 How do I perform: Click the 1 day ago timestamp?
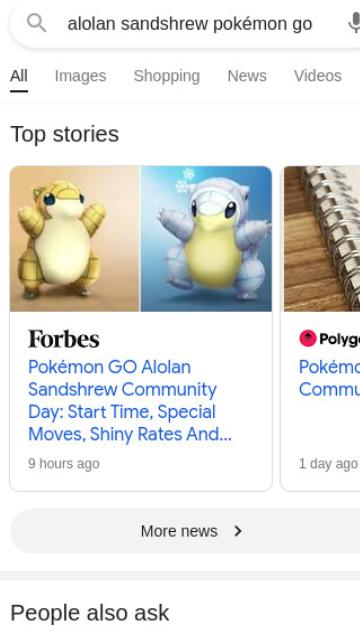(x=328, y=464)
